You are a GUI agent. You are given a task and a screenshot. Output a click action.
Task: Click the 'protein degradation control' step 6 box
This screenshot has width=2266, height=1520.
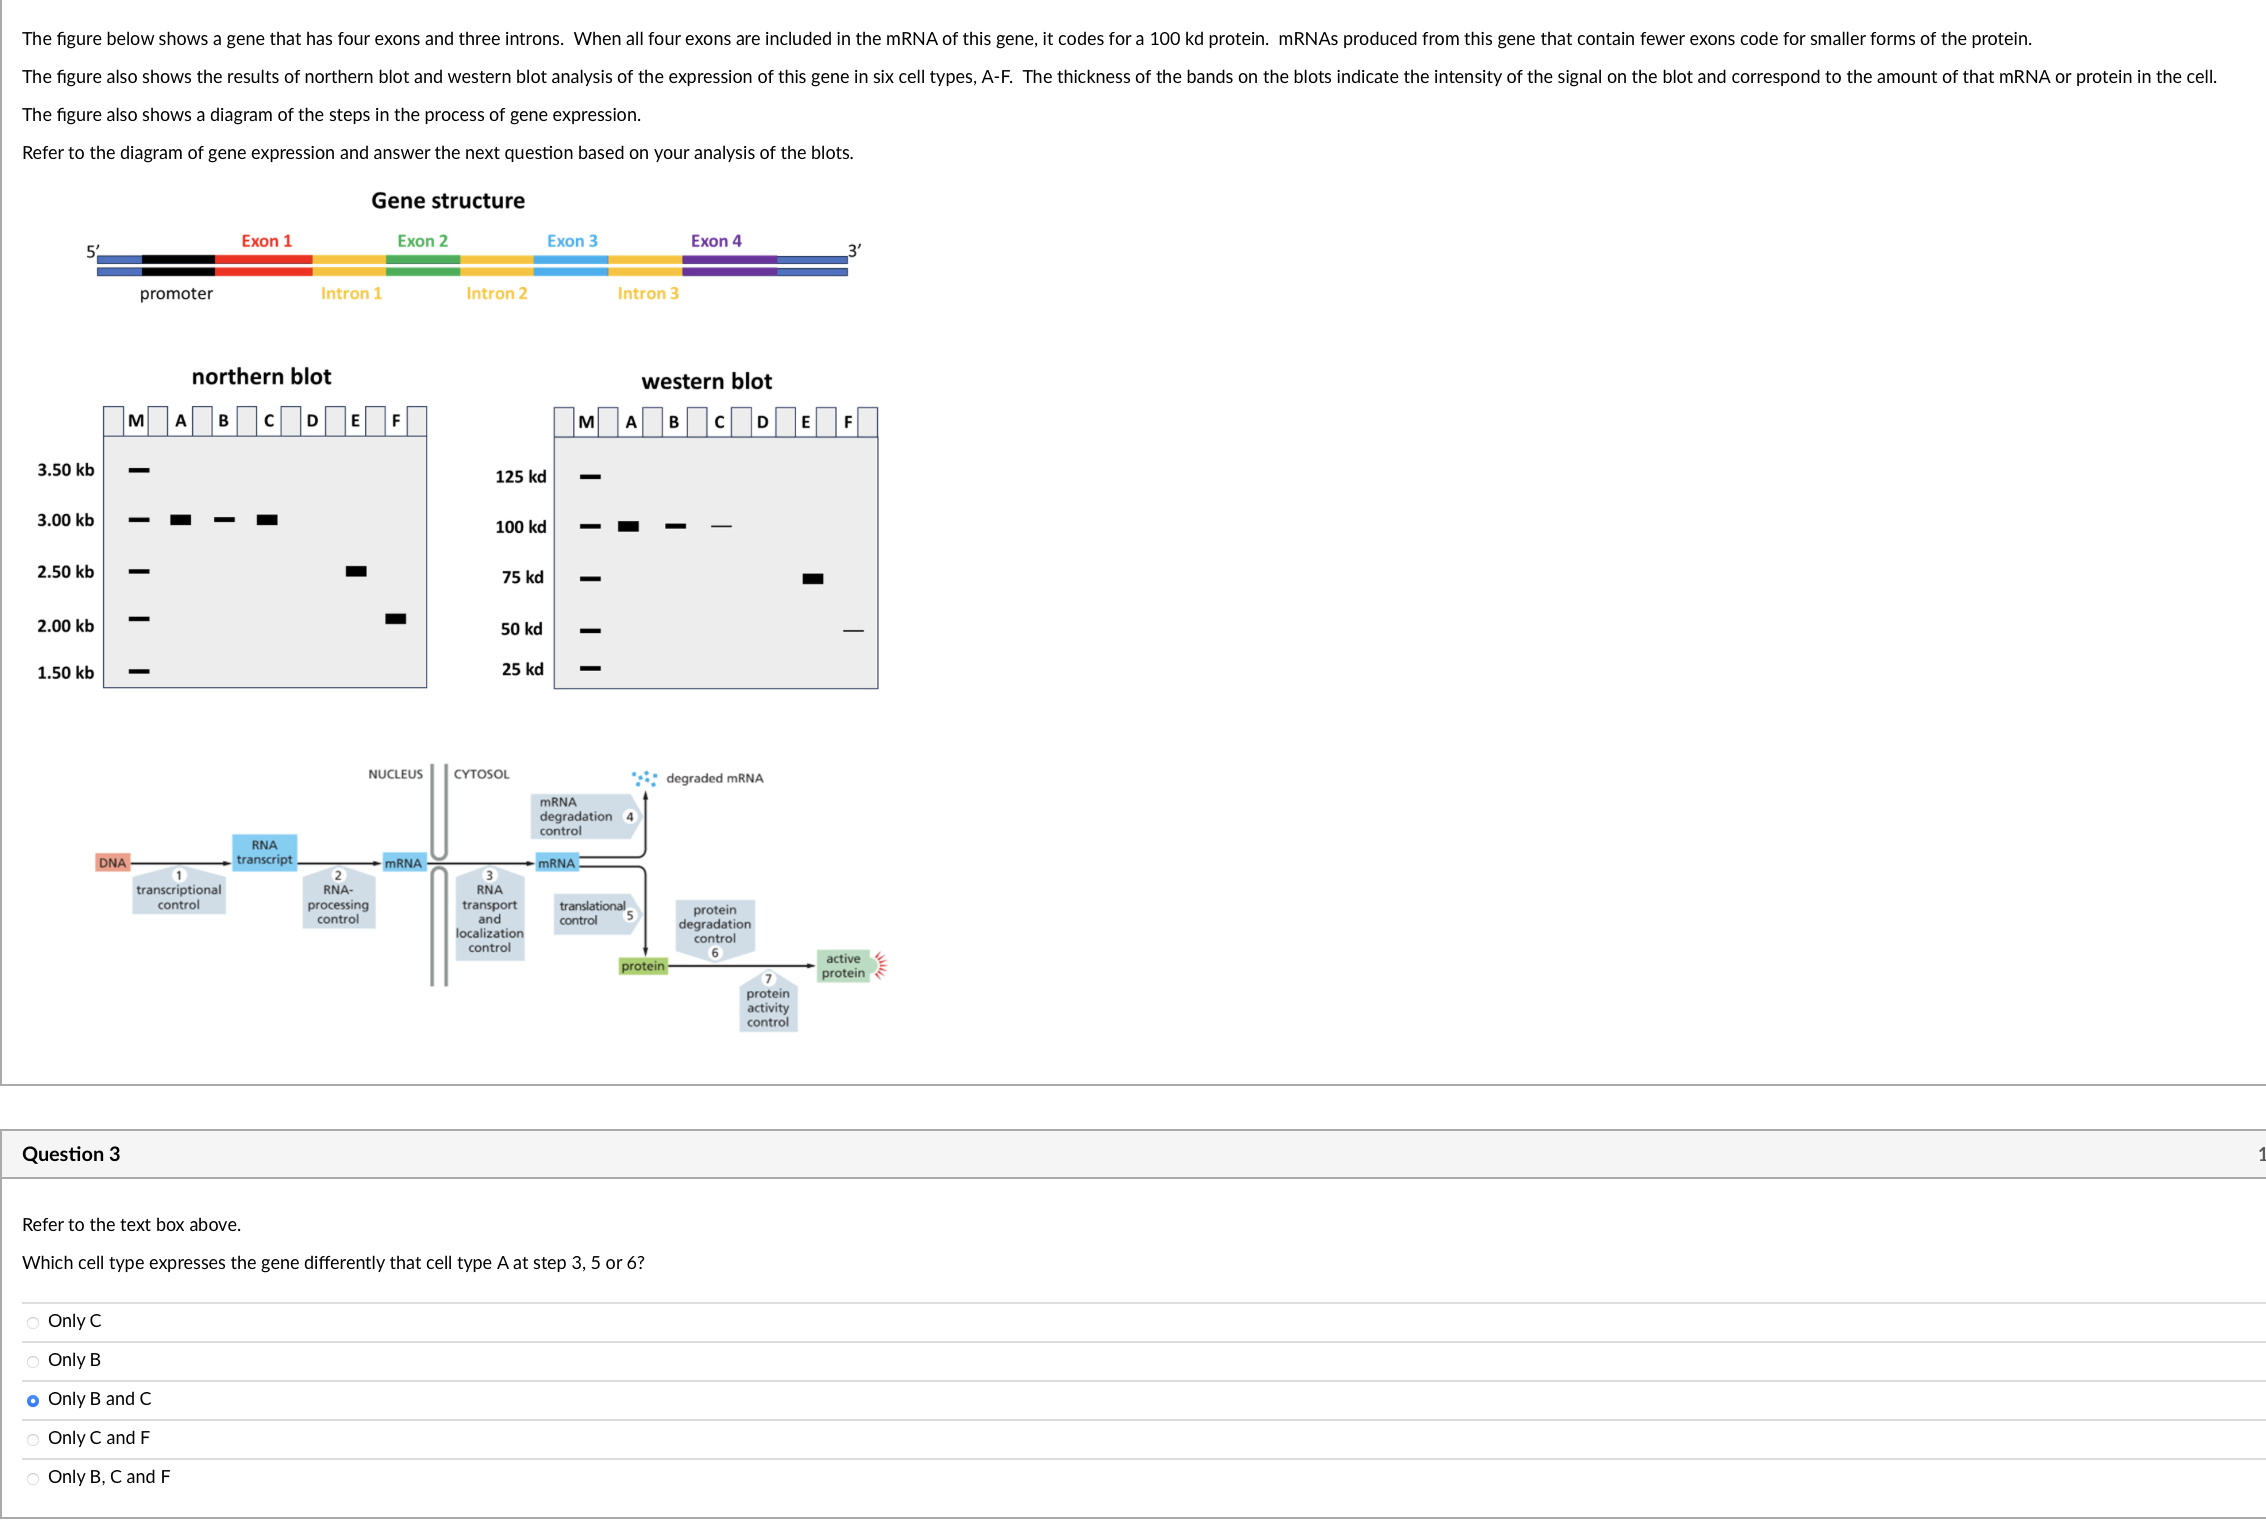[715, 930]
